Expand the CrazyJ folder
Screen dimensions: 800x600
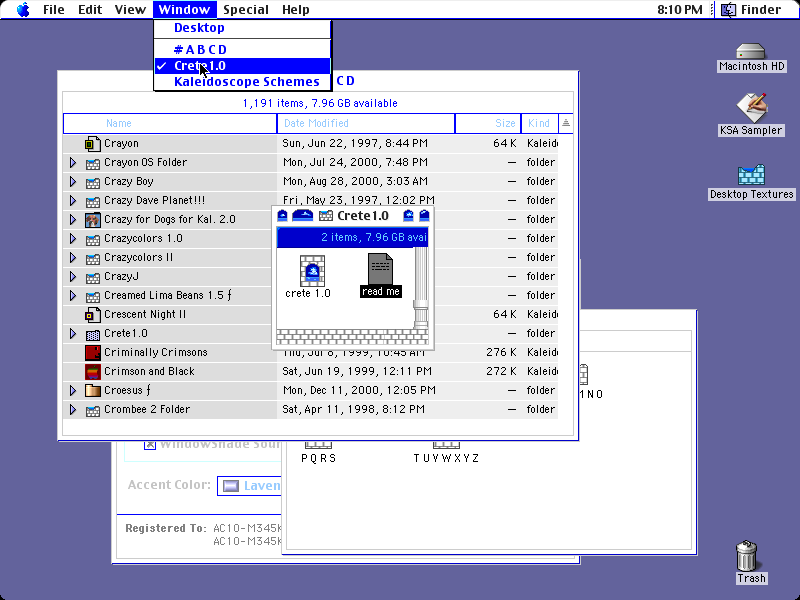click(72, 276)
